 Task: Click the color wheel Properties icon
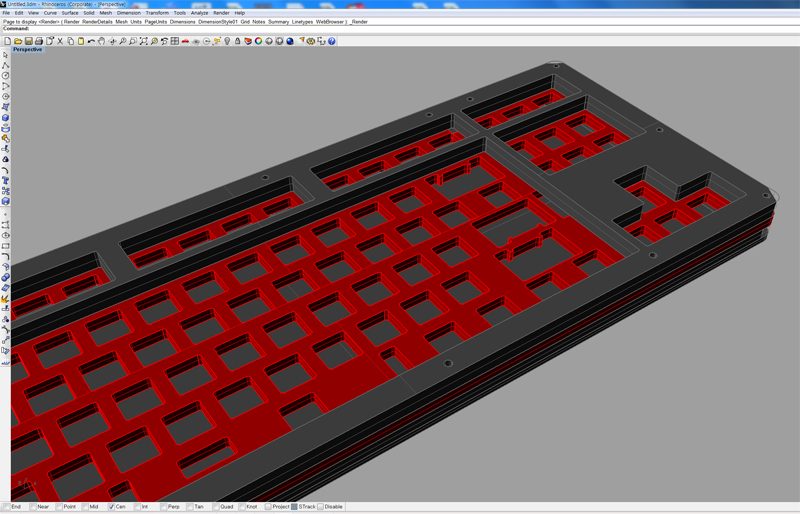259,41
